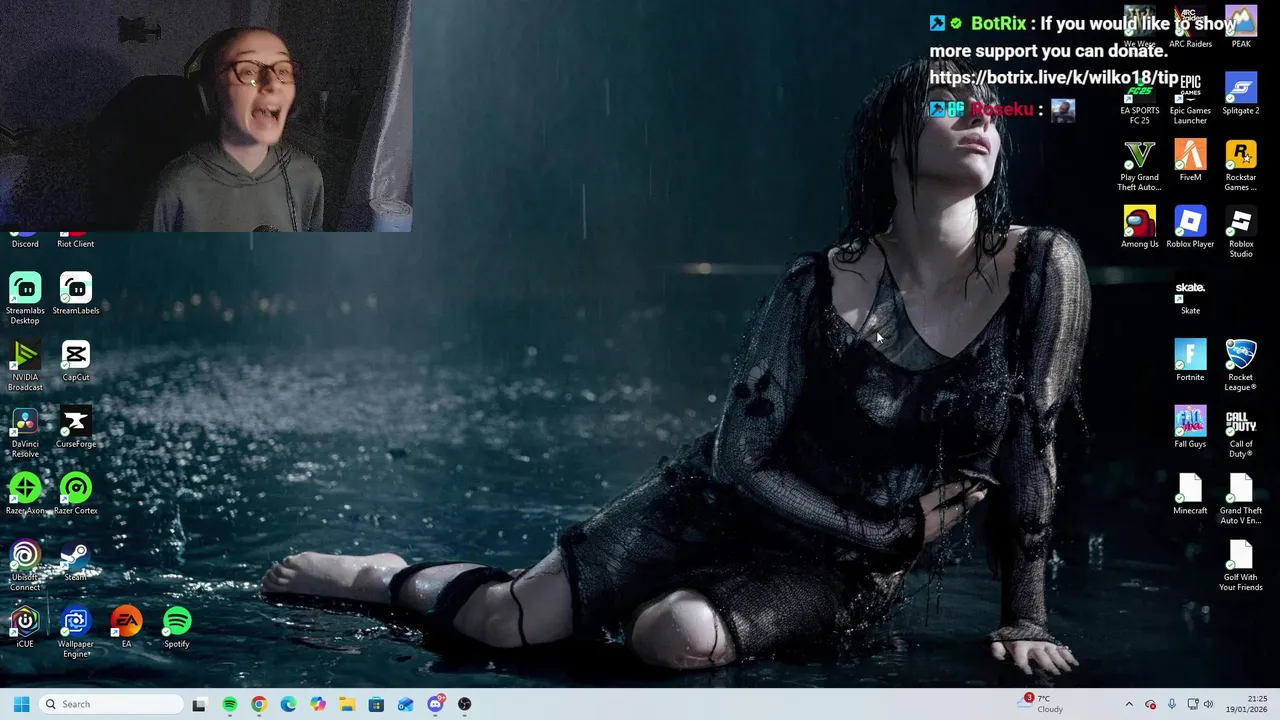Select the Skate desktop shortcut
This screenshot has height=720, width=1280.
1190,295
